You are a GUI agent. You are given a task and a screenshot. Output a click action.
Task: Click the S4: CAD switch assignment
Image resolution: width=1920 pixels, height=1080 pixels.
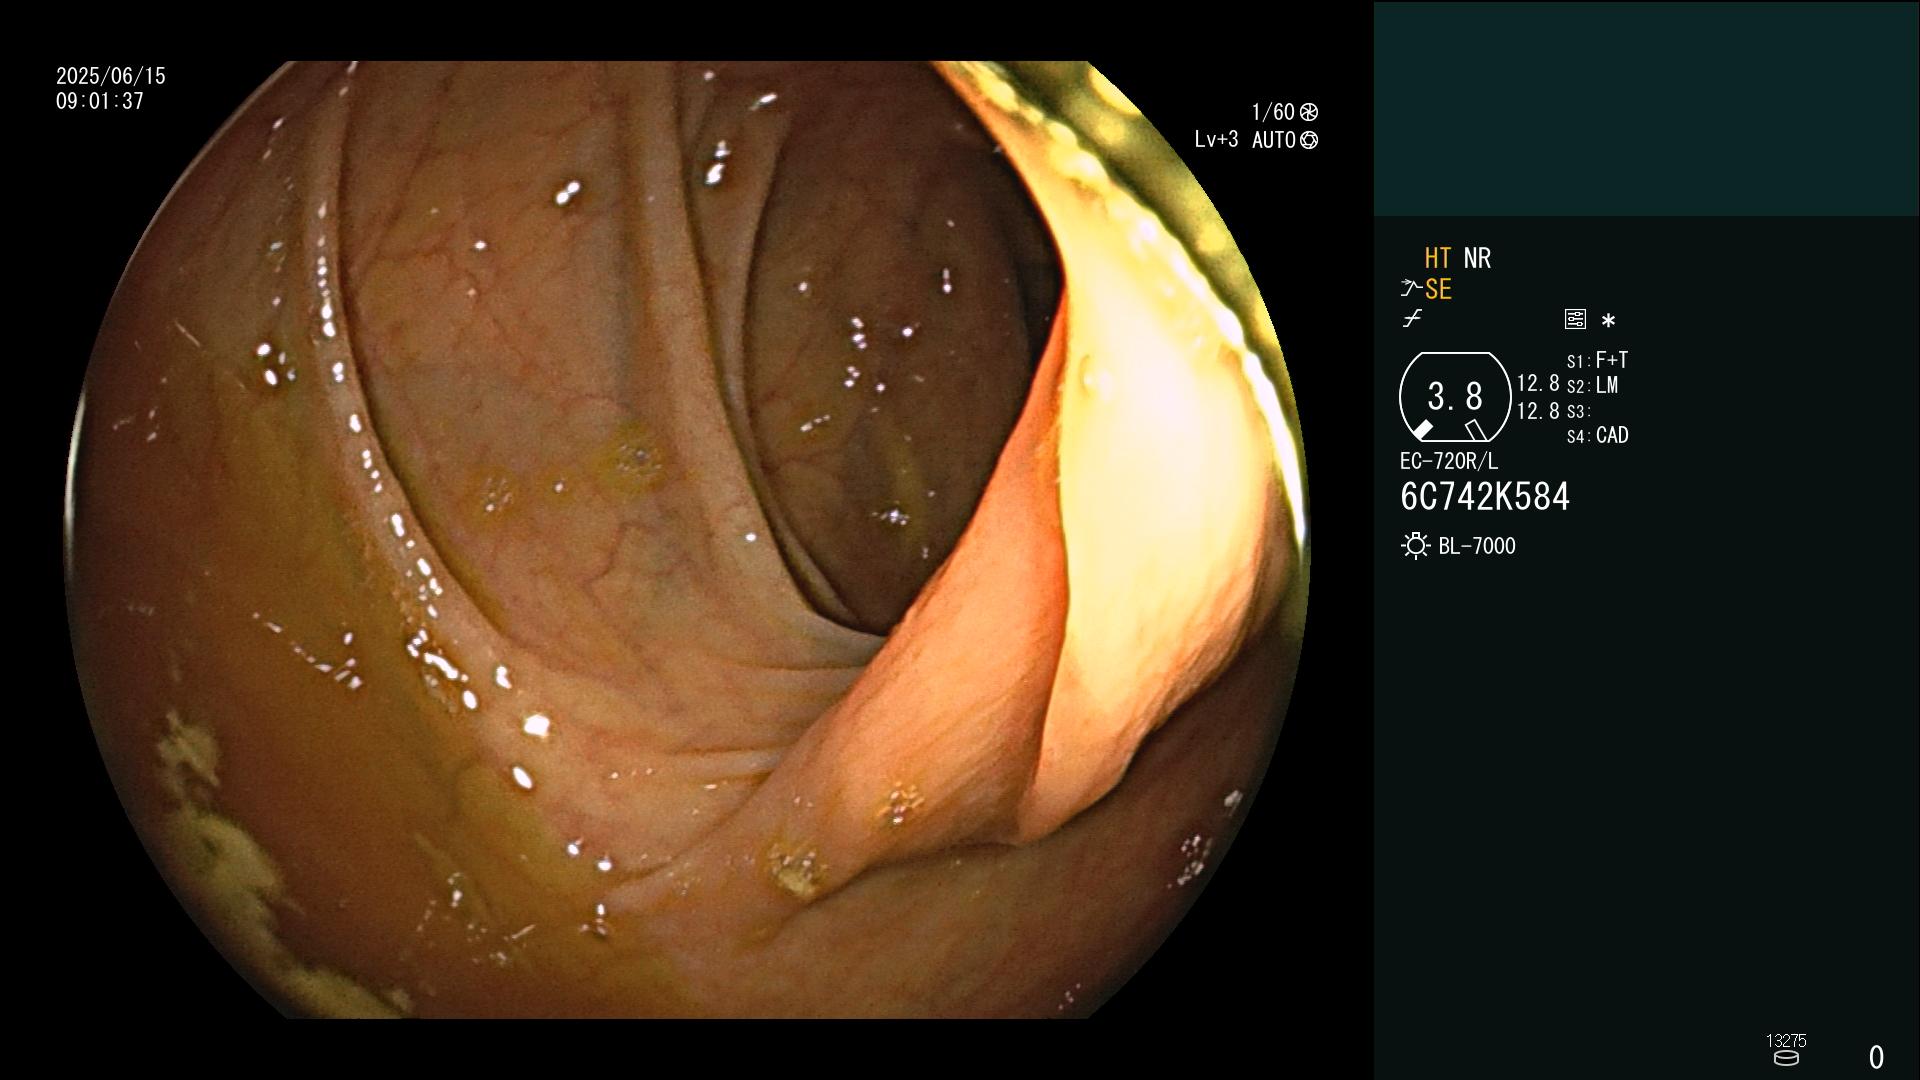tap(1597, 435)
